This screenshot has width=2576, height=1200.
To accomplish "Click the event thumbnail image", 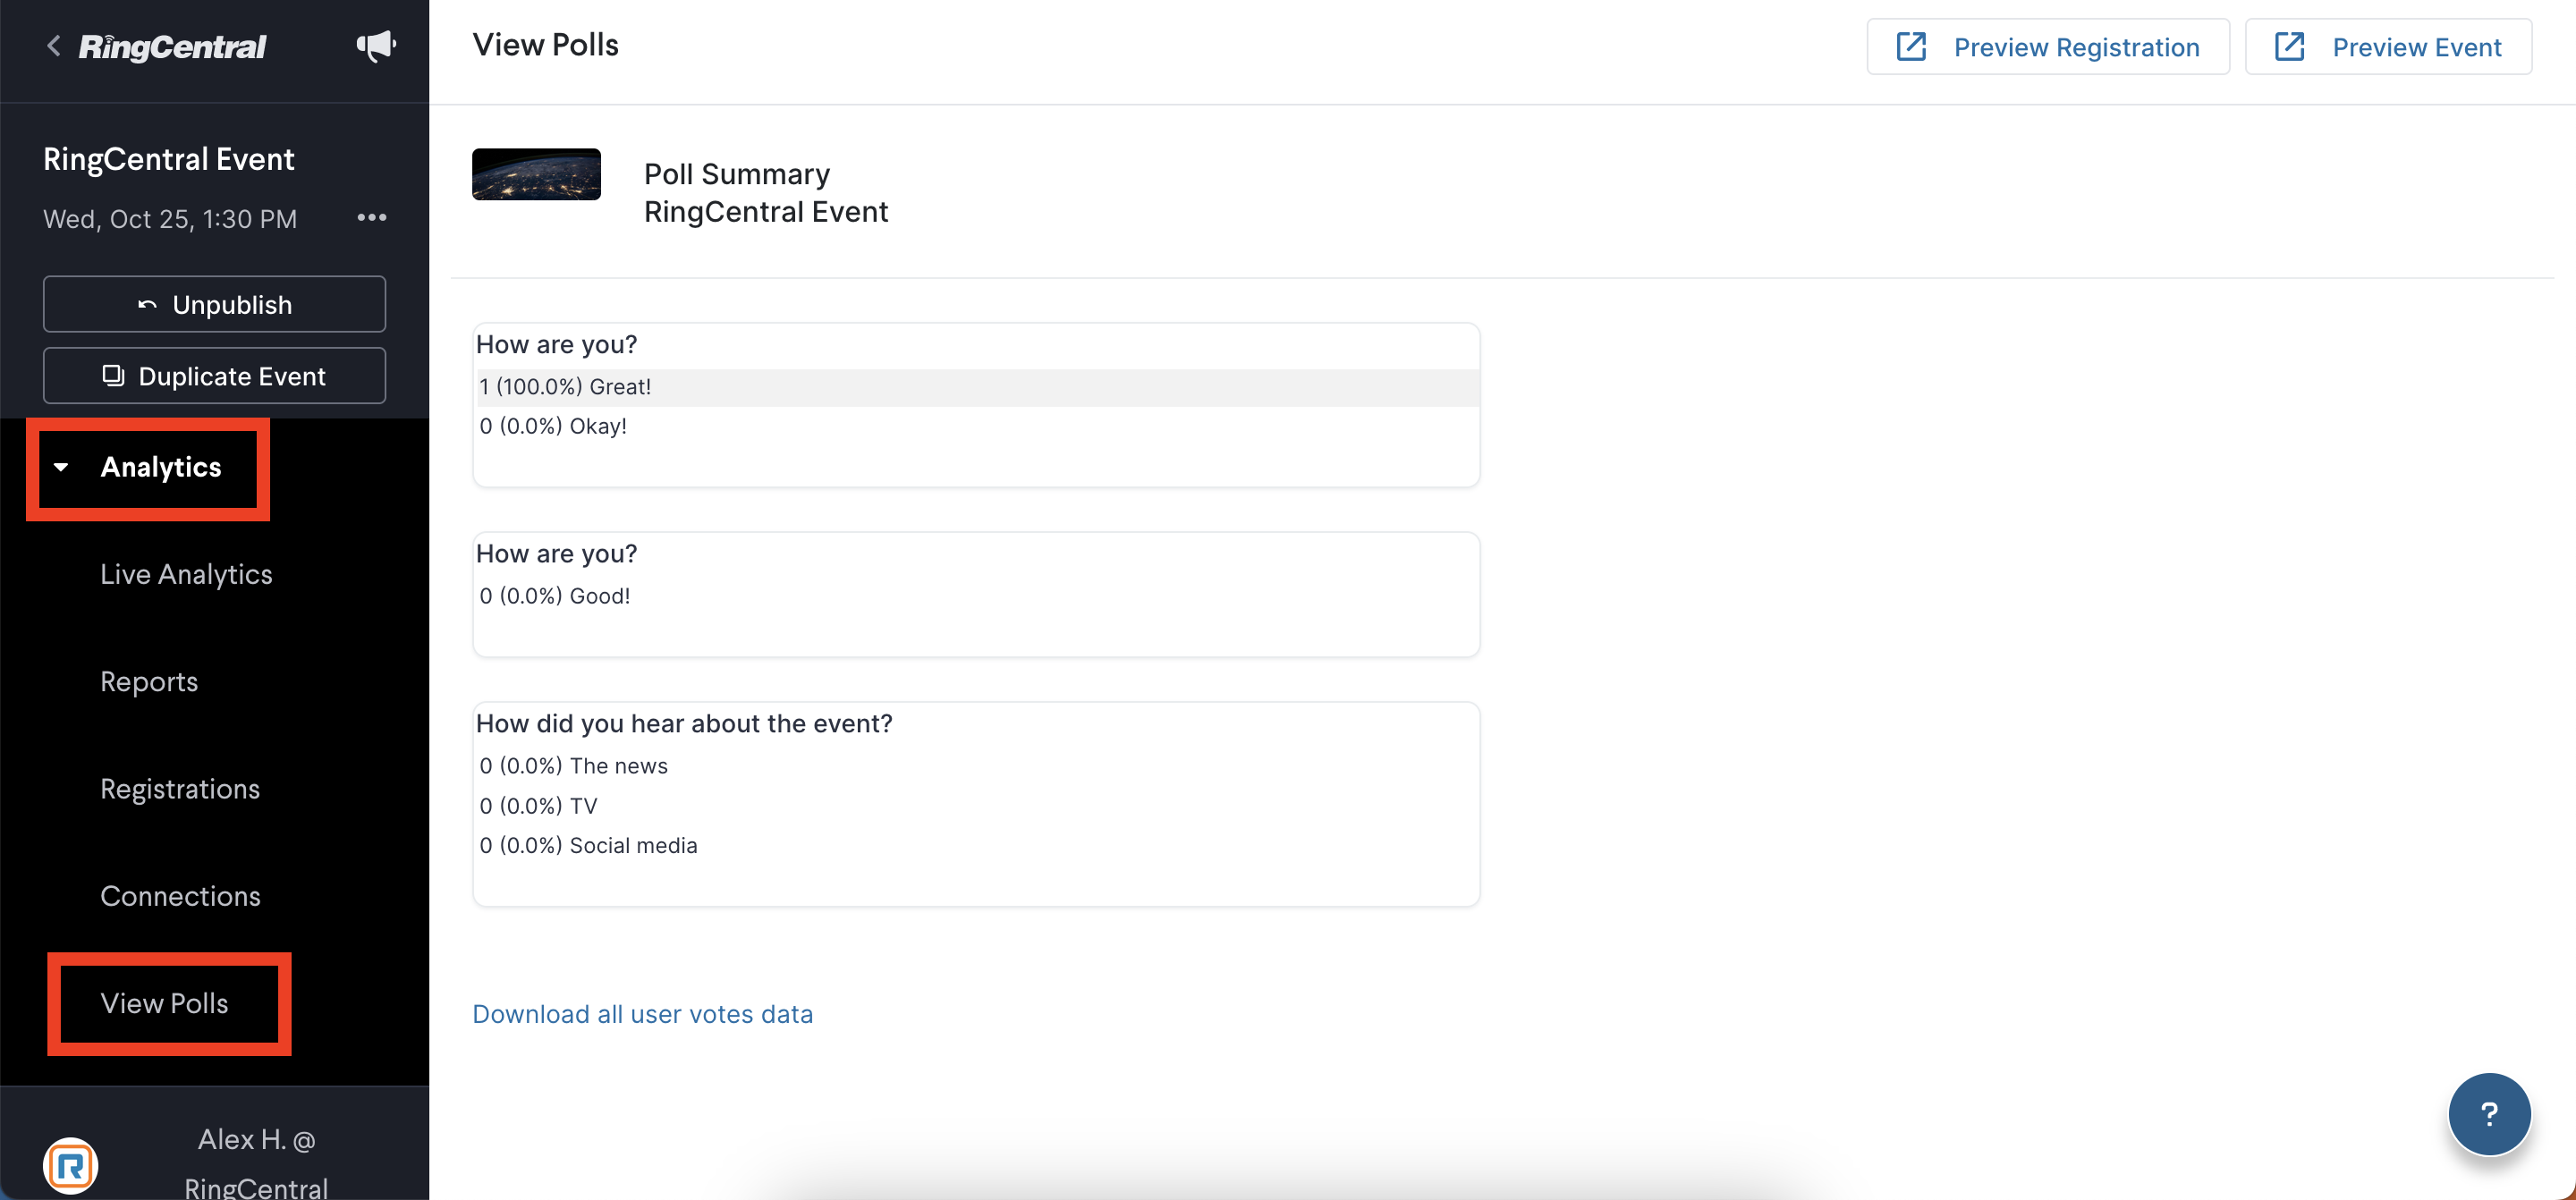I will [x=536, y=174].
